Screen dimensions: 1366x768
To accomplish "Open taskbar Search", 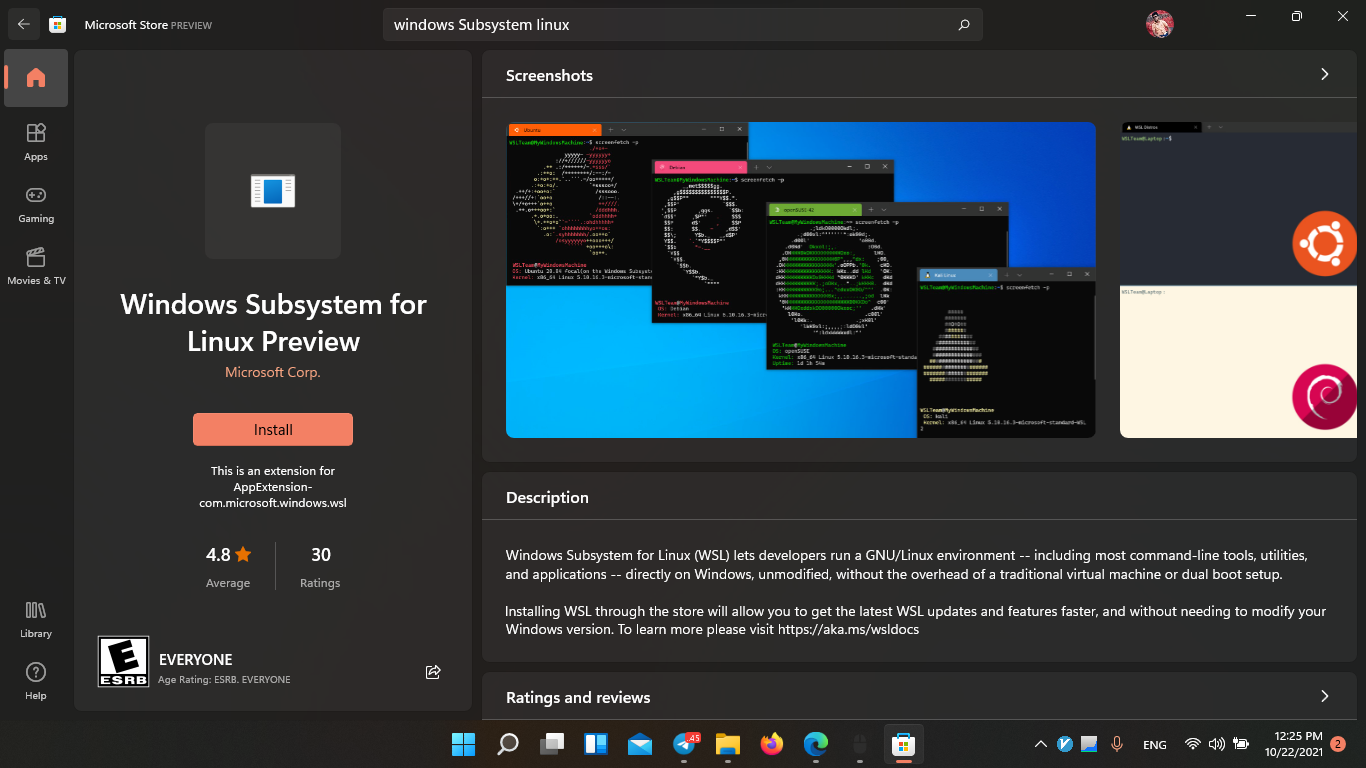I will click(508, 744).
